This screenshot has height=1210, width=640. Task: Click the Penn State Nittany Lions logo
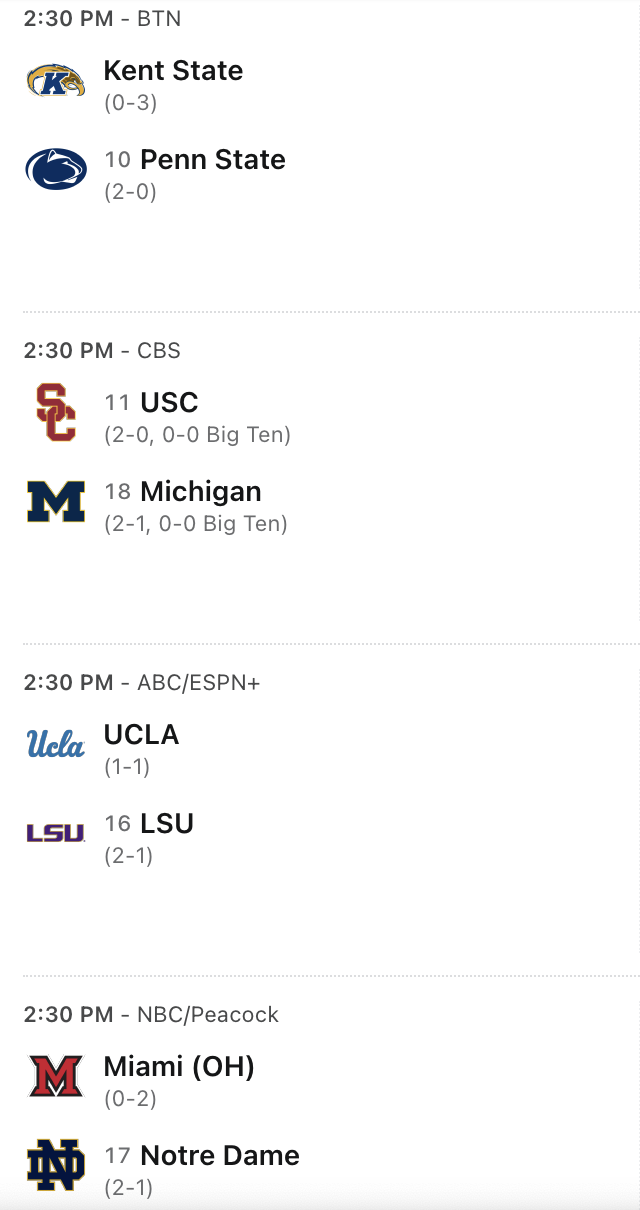[56, 169]
